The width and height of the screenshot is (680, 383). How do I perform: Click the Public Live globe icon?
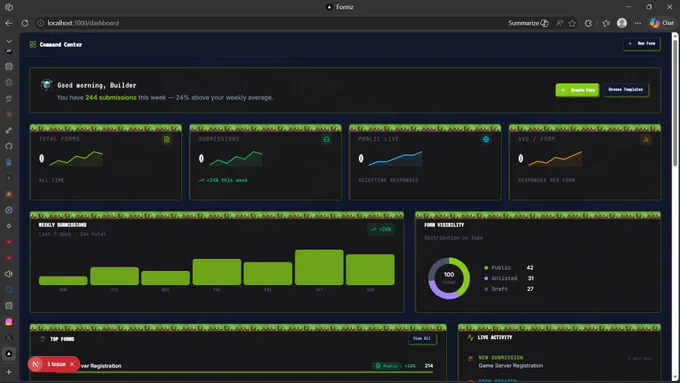click(486, 139)
